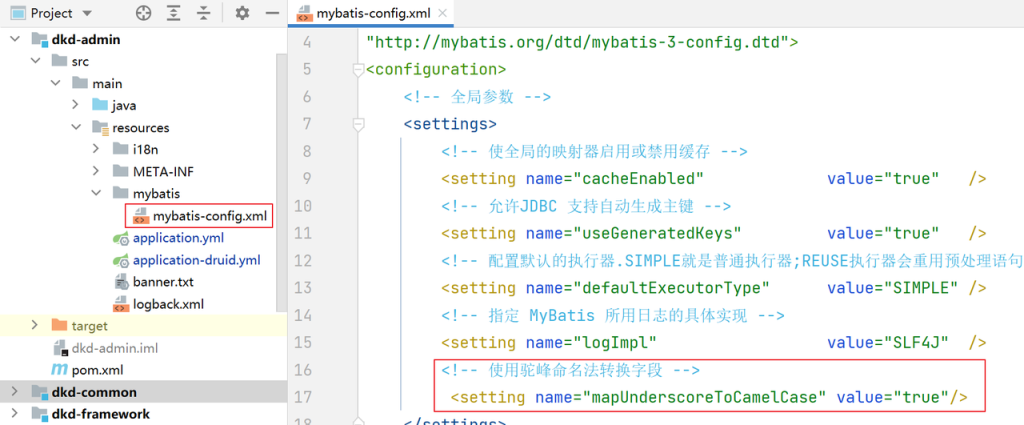The image size is (1024, 425).
Task: Hide the Project tool window with minus icon
Action: (270, 14)
